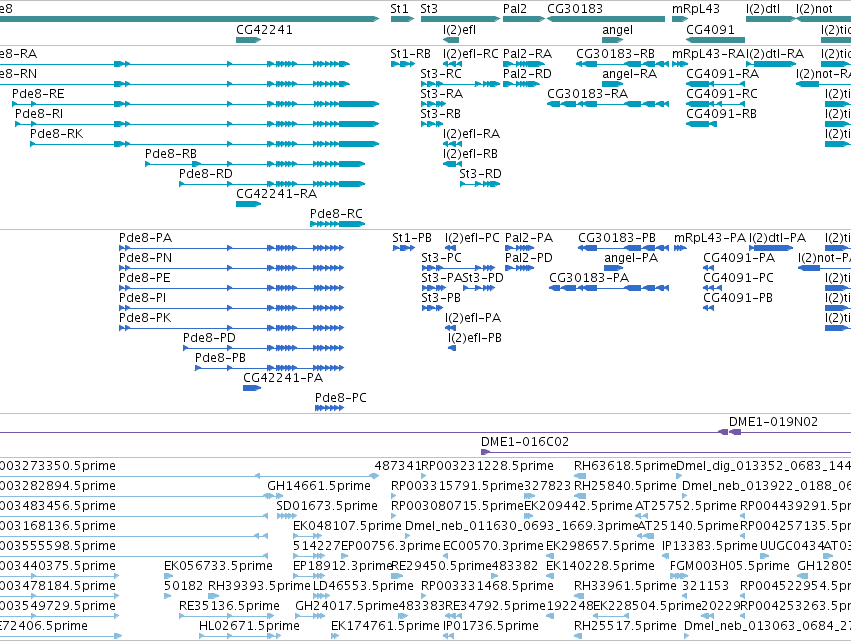The height and width of the screenshot is (641, 851).
Task: Select the DME1-019N02 BAC label
Action: (x=773, y=422)
